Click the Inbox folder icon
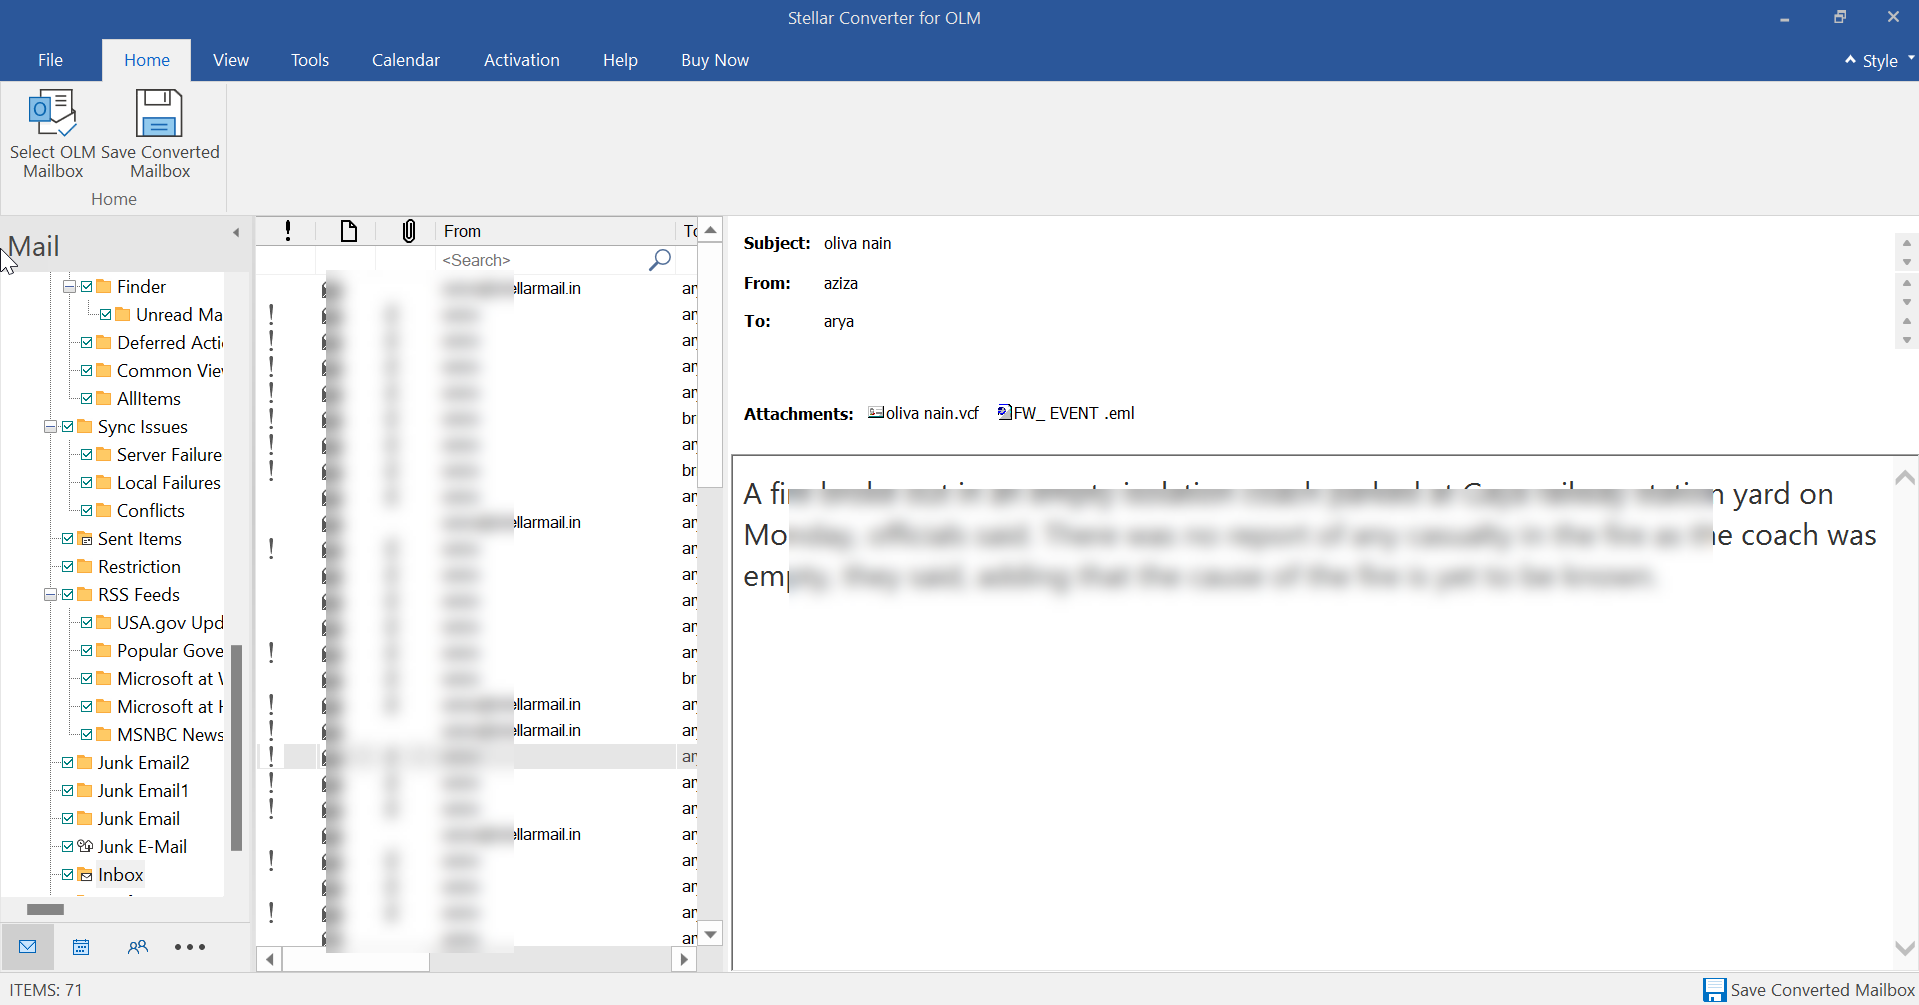The image size is (1919, 1005). click(x=85, y=875)
